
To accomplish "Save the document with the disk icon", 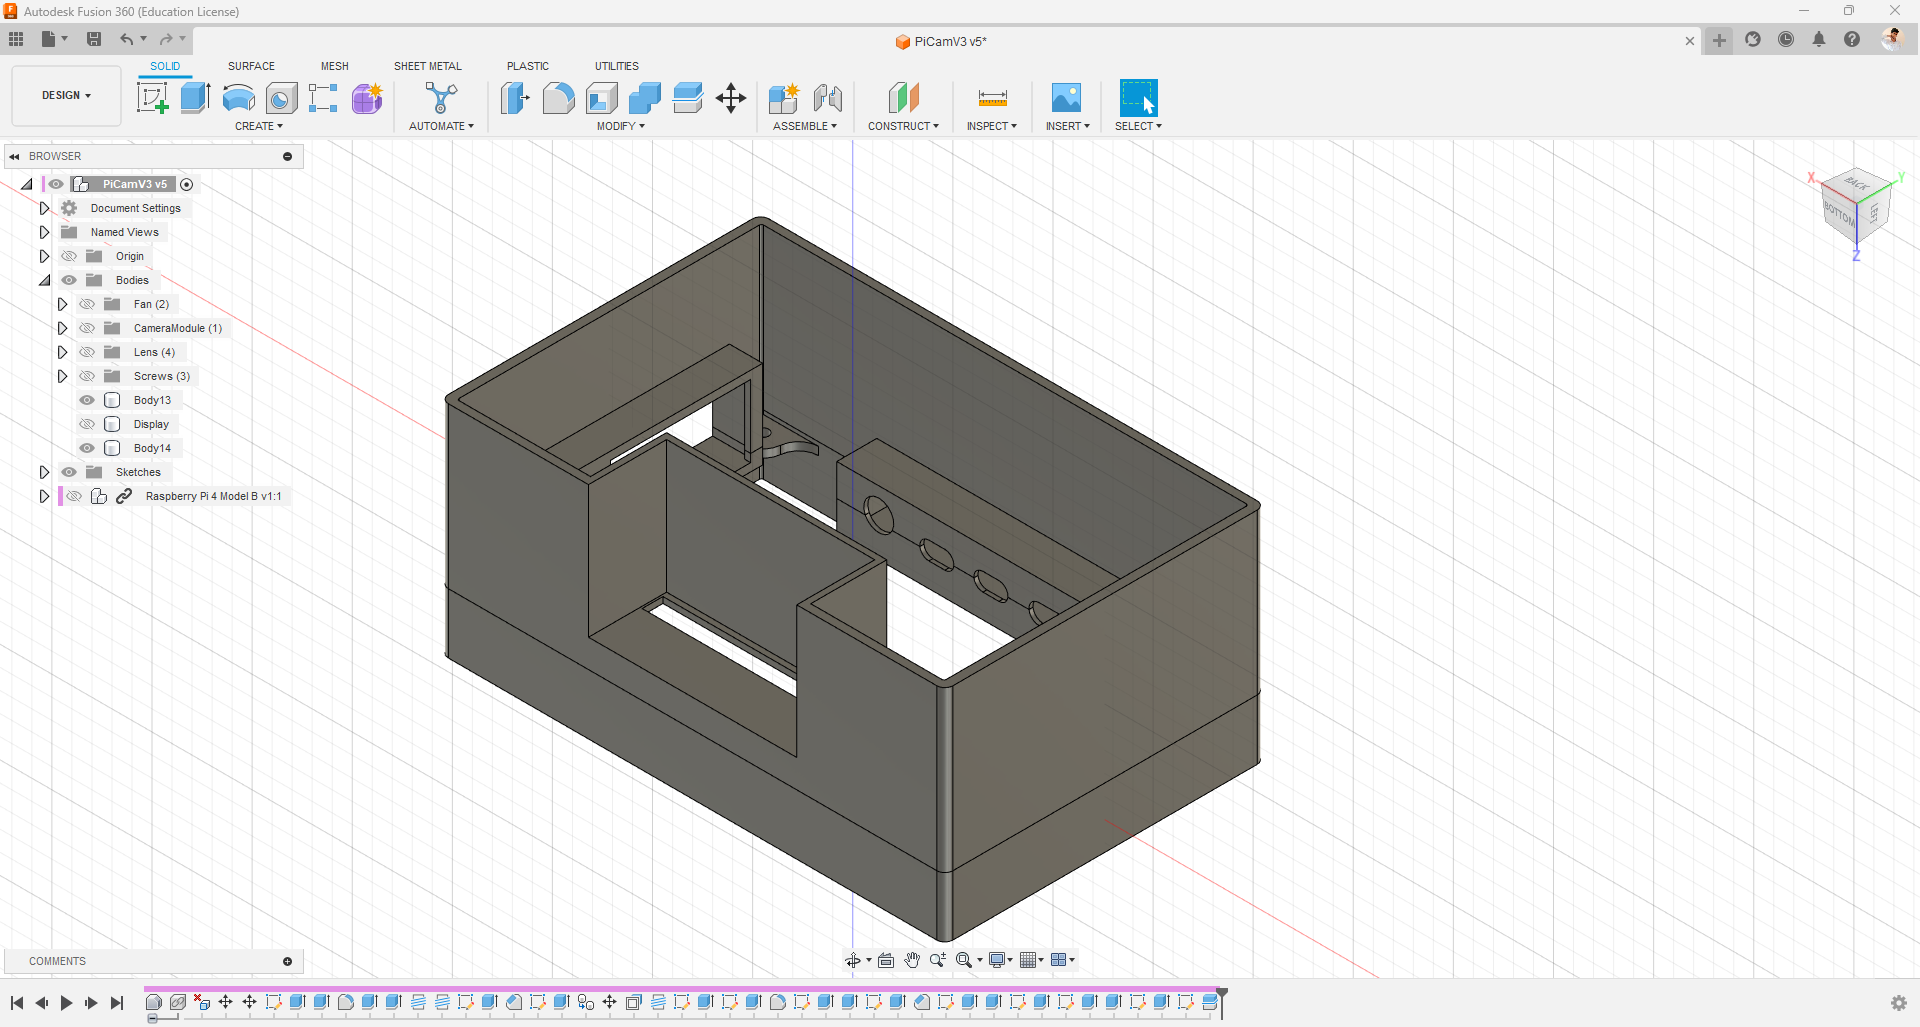I will pos(94,39).
